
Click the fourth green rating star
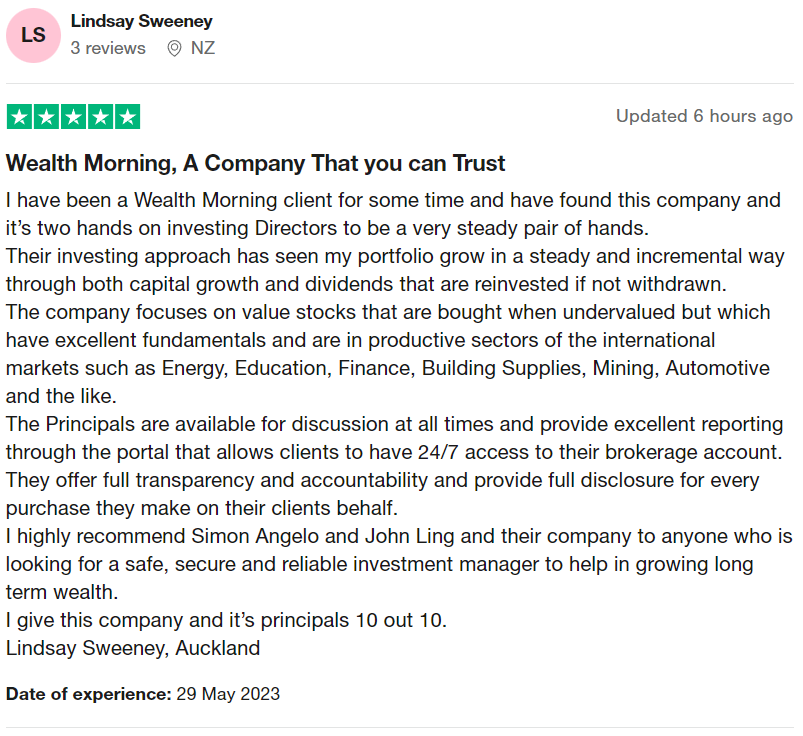[x=100, y=117]
